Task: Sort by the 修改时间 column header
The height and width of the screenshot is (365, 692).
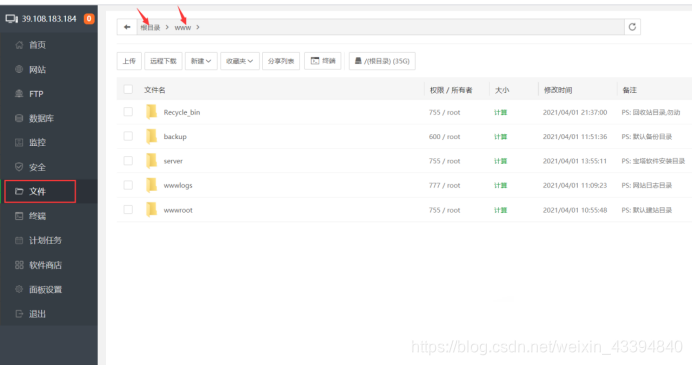Action: tap(558, 90)
